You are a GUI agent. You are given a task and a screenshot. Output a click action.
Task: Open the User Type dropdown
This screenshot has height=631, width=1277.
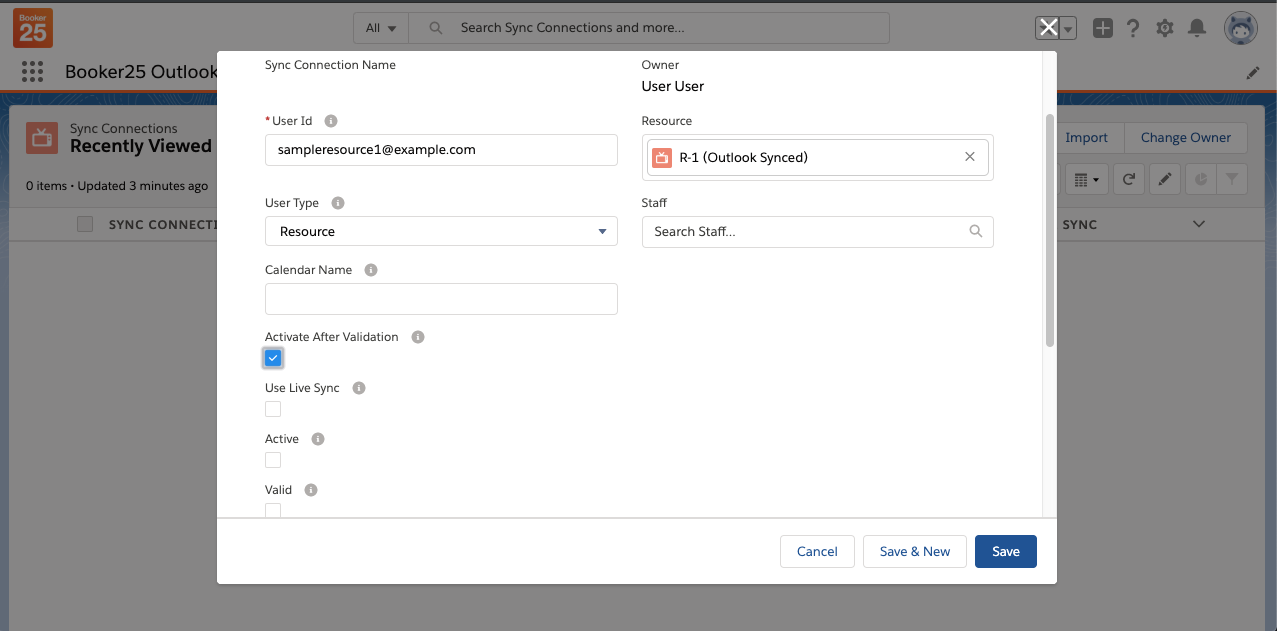point(441,232)
